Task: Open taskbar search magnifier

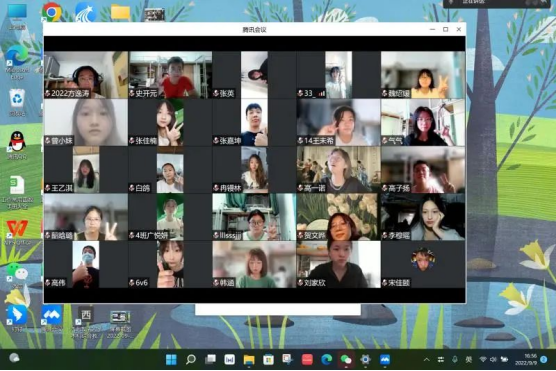Action: tap(191, 360)
